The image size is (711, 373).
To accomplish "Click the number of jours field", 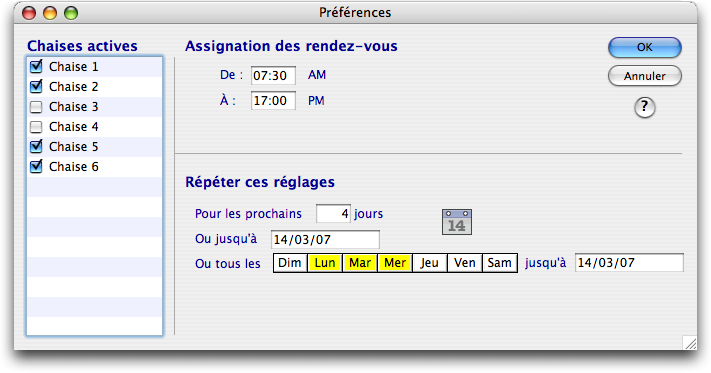I will click(333, 213).
